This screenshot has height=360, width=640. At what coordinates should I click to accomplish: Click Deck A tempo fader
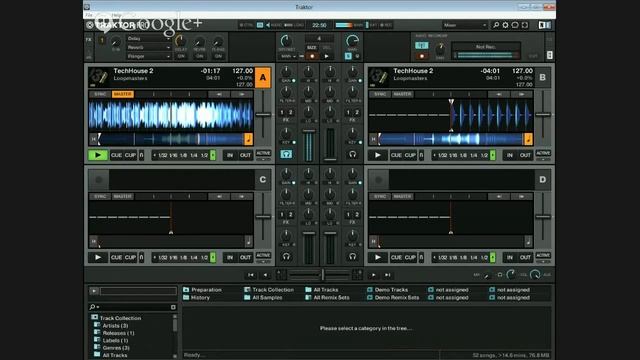pyautogui.click(x=263, y=115)
